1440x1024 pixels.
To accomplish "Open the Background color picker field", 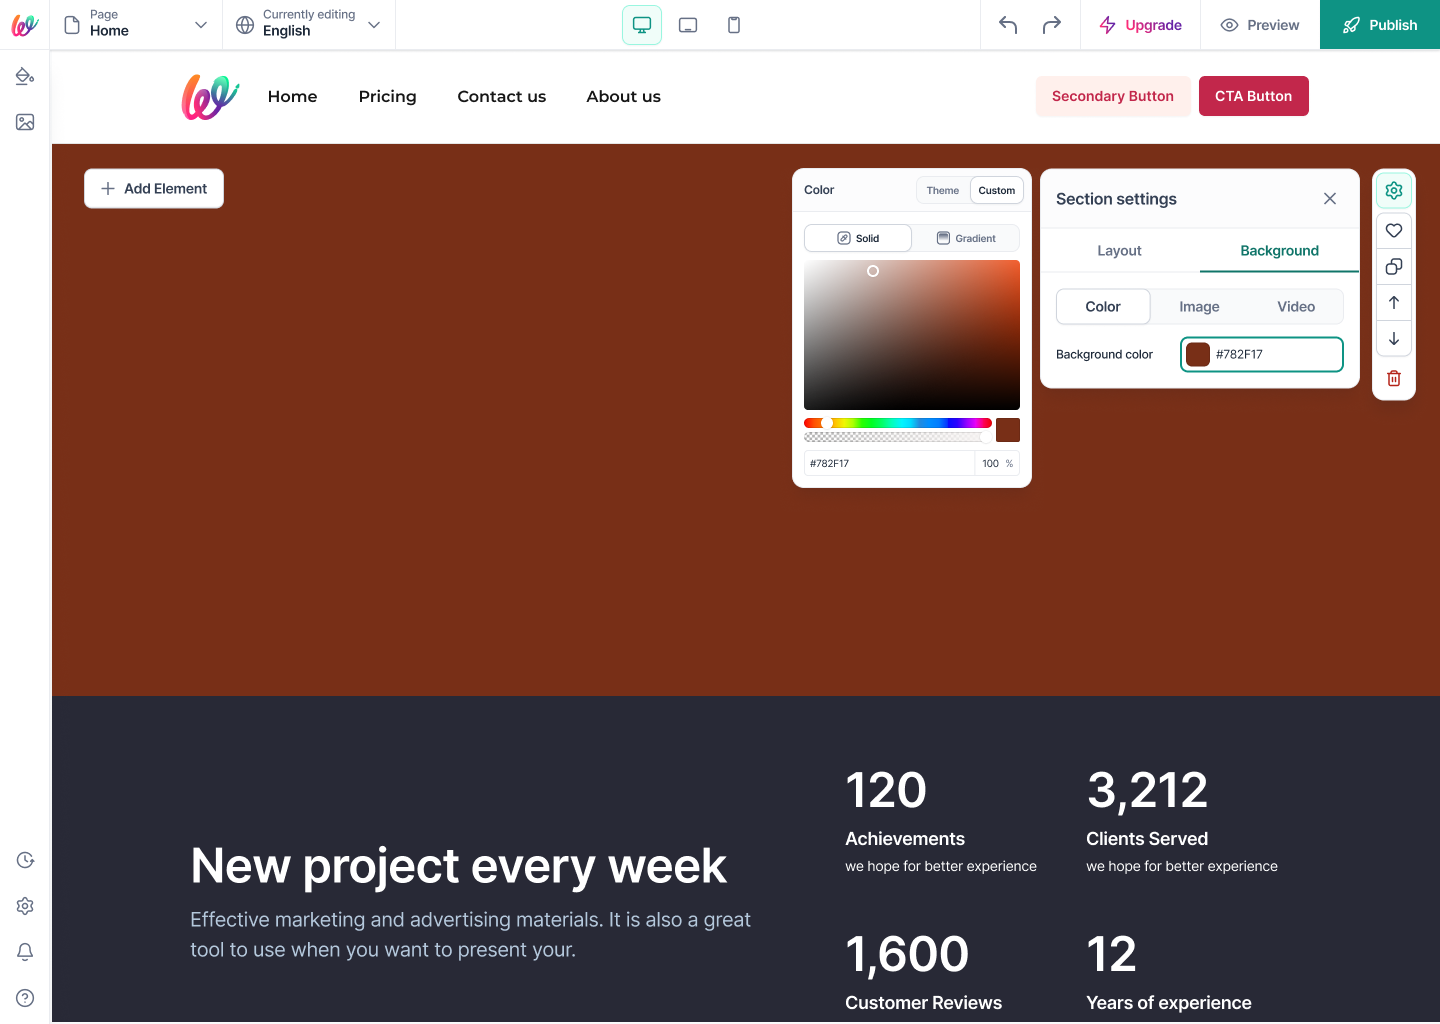I will click(1261, 354).
